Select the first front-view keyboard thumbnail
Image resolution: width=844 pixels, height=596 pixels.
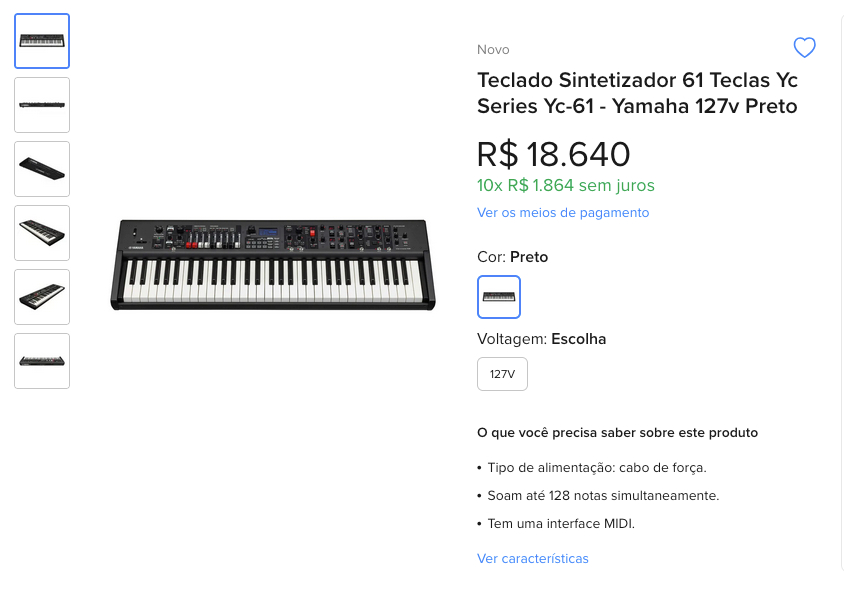pyautogui.click(x=42, y=41)
